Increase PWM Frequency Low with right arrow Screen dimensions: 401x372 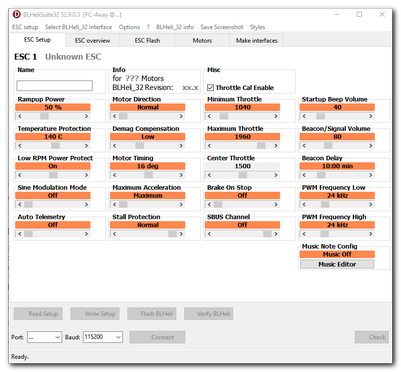371,204
